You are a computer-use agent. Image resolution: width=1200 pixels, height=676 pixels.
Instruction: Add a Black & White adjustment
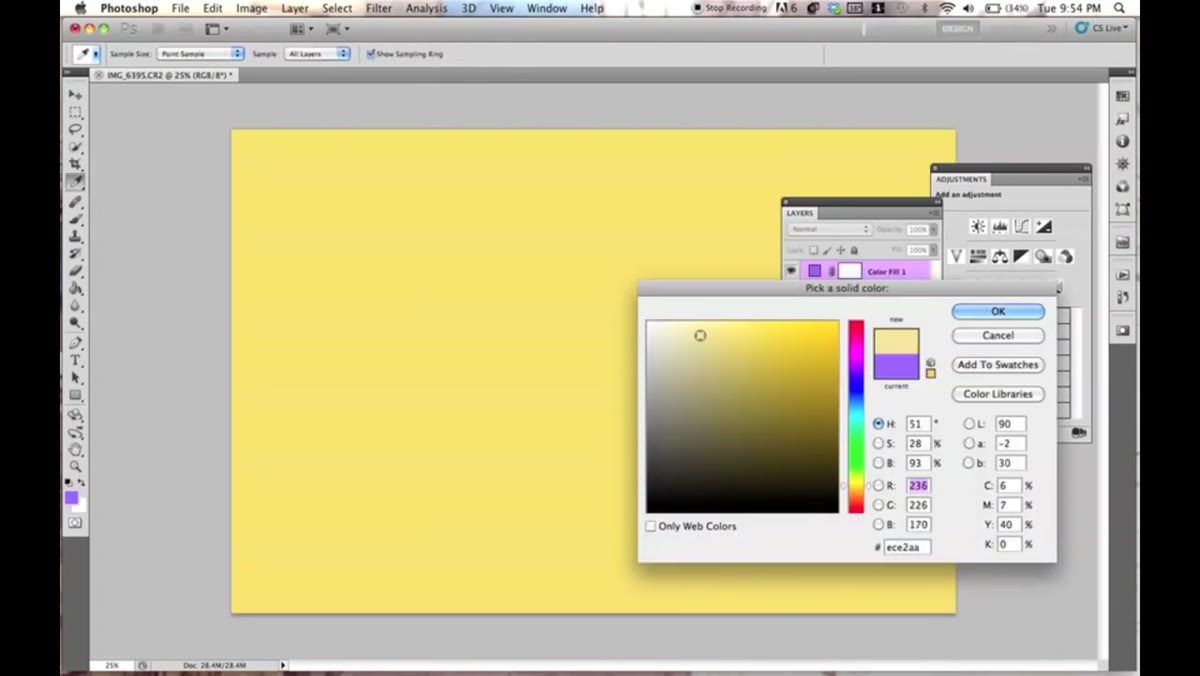point(1021,257)
